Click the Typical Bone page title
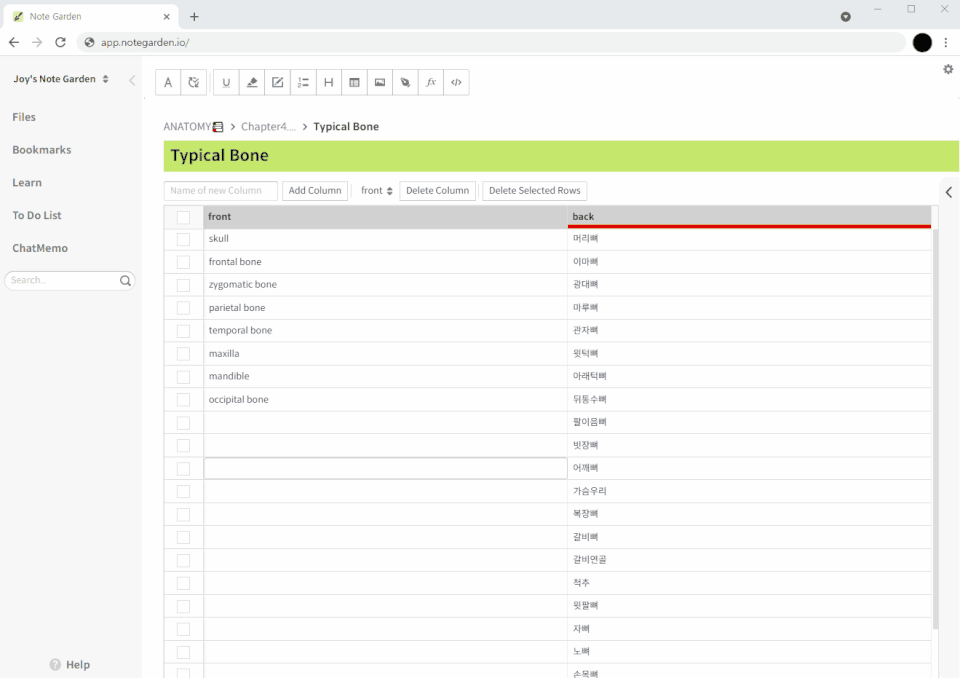This screenshot has width=960, height=678. [x=219, y=156]
